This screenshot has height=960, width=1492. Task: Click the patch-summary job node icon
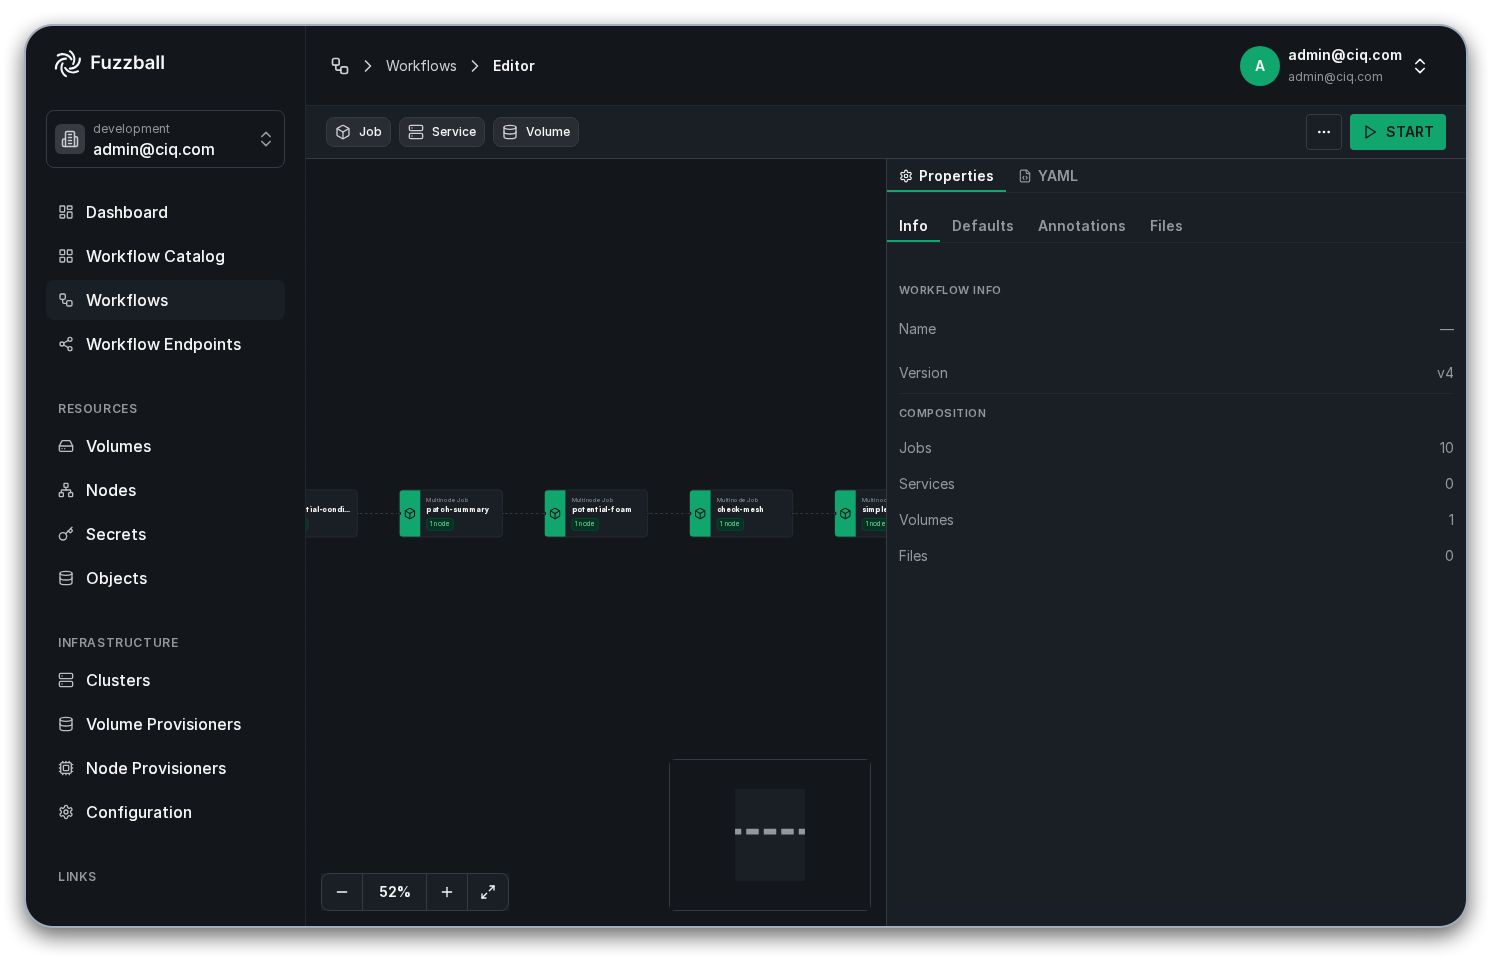410,513
